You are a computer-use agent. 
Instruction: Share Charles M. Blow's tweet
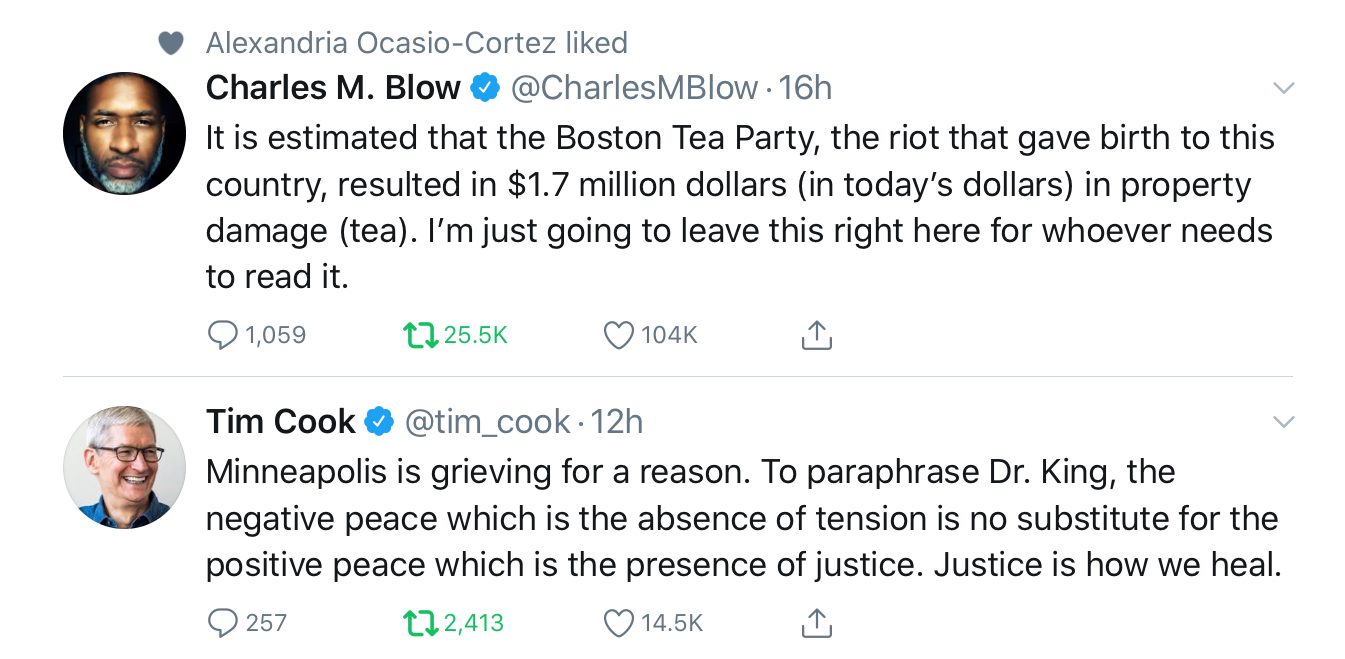coord(816,335)
